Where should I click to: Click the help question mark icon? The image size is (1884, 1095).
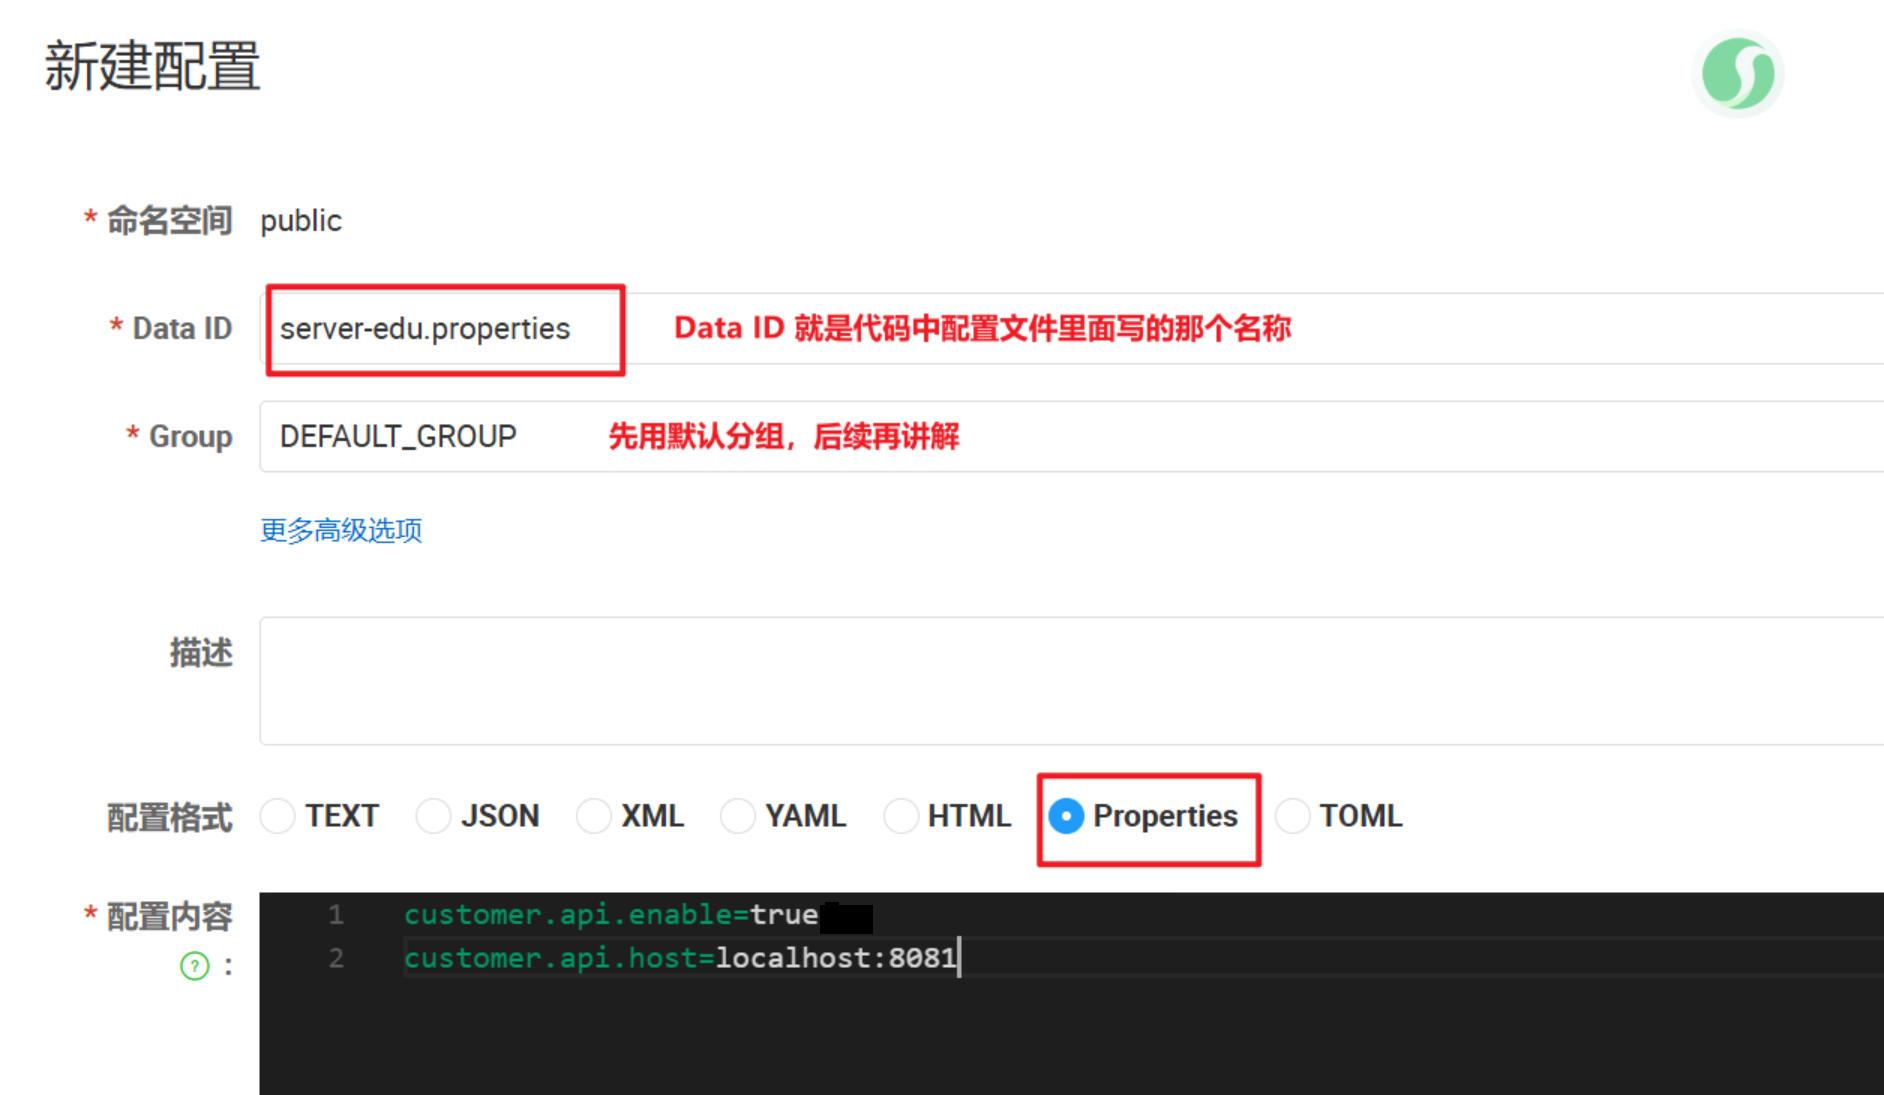pos(195,966)
